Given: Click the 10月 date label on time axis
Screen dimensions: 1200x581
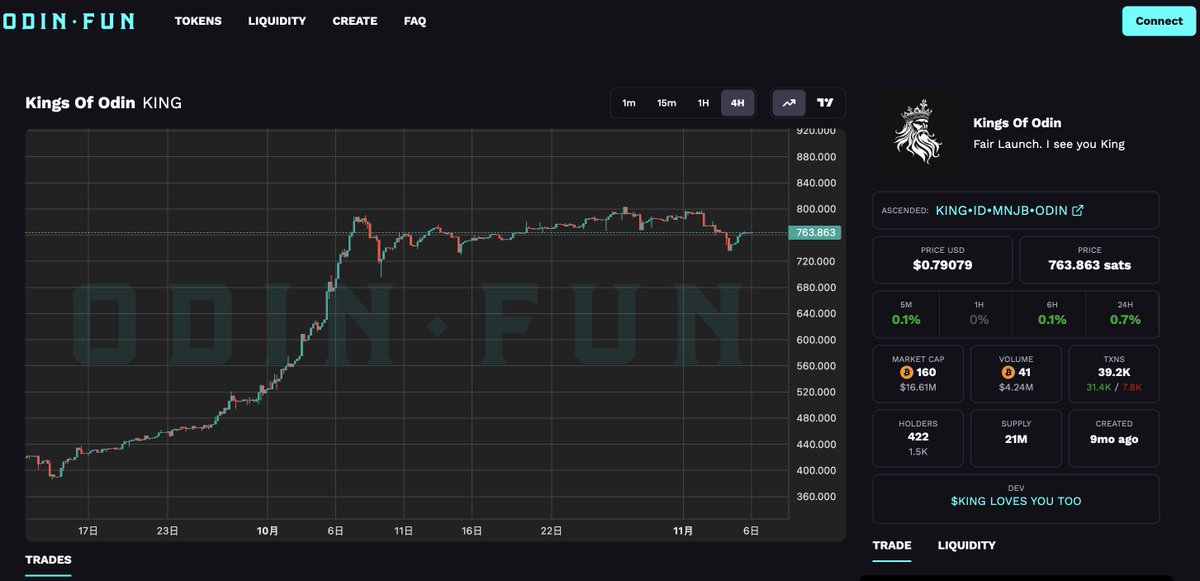Looking at the screenshot, I should [x=267, y=531].
